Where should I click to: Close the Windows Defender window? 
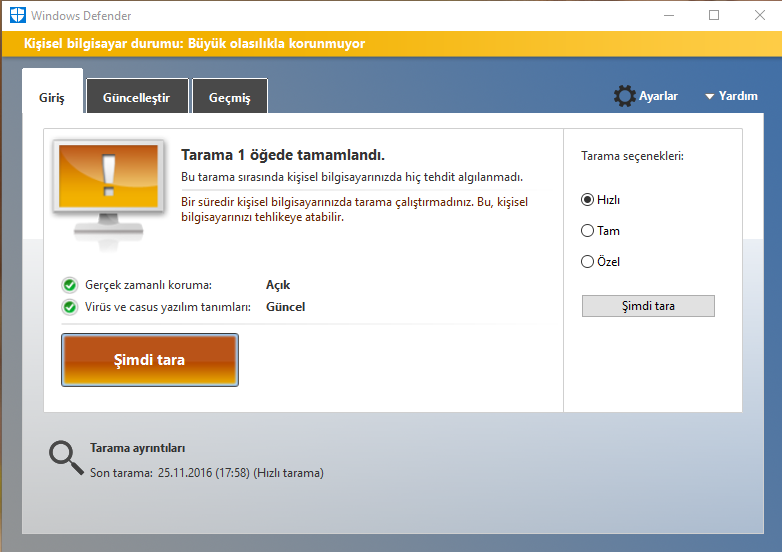tap(760, 15)
